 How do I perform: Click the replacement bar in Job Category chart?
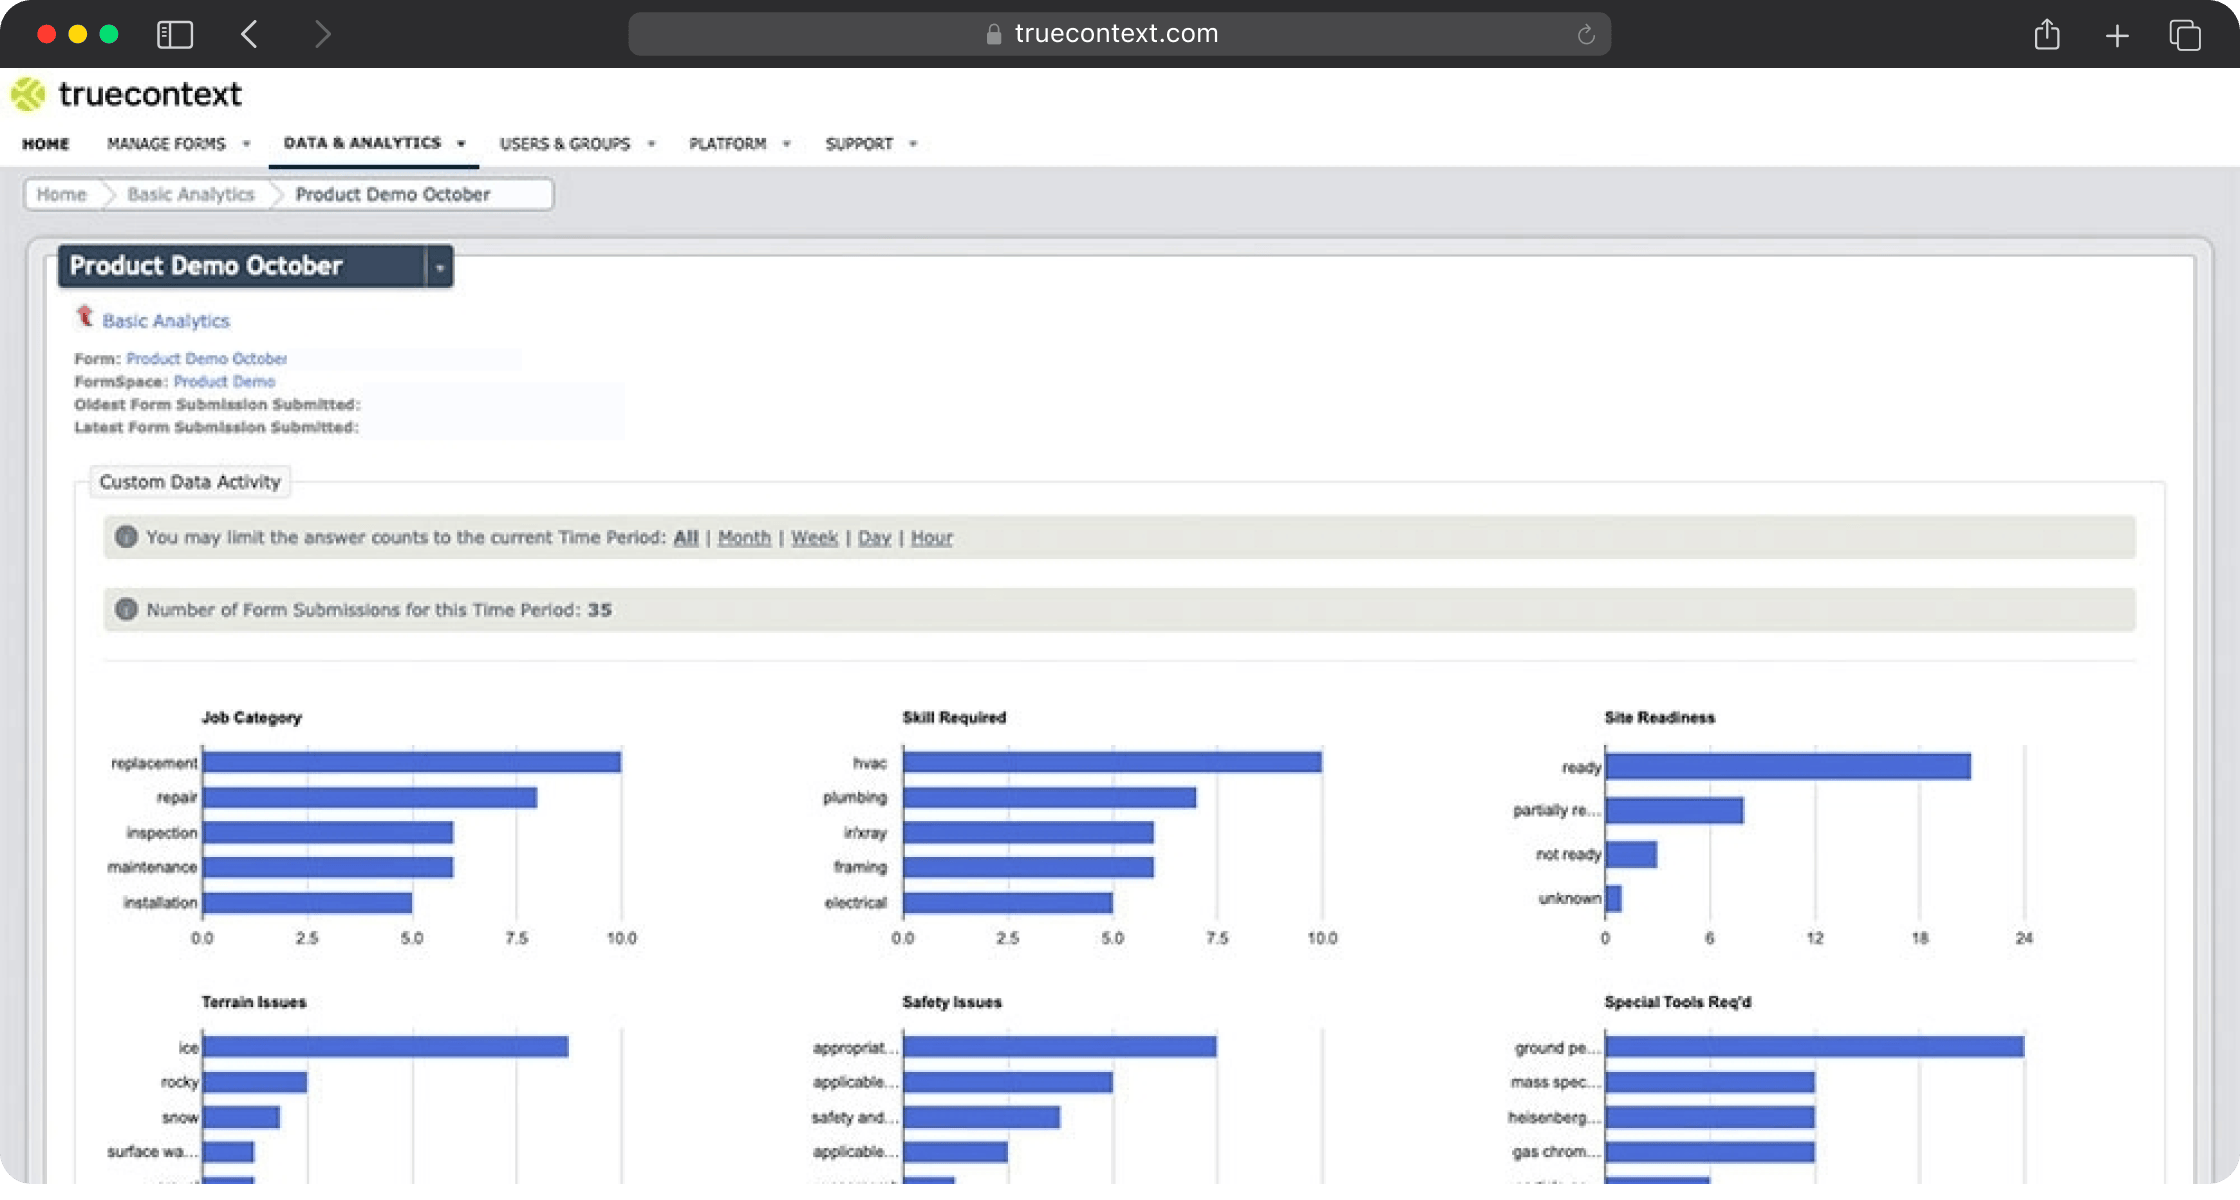(412, 762)
